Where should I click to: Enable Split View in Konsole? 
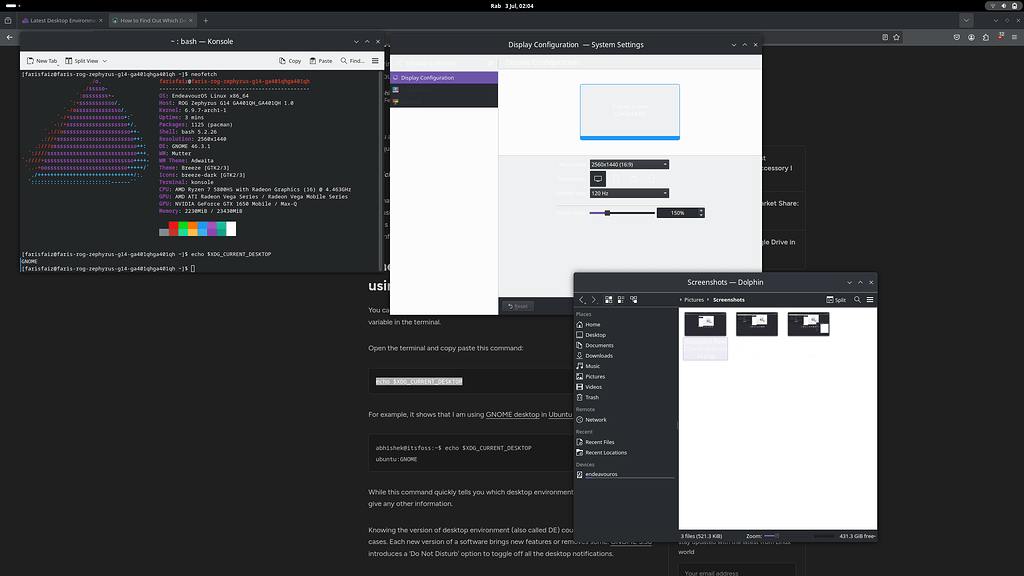(x=84, y=60)
